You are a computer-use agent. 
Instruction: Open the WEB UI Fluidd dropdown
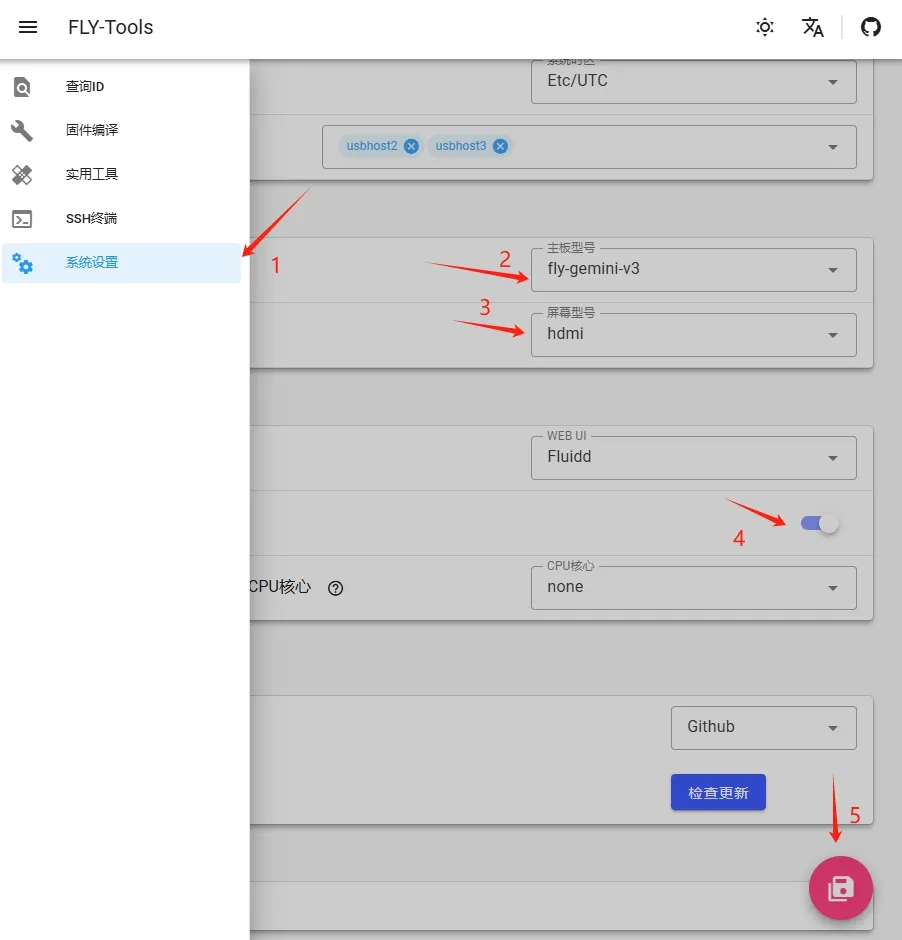point(693,458)
